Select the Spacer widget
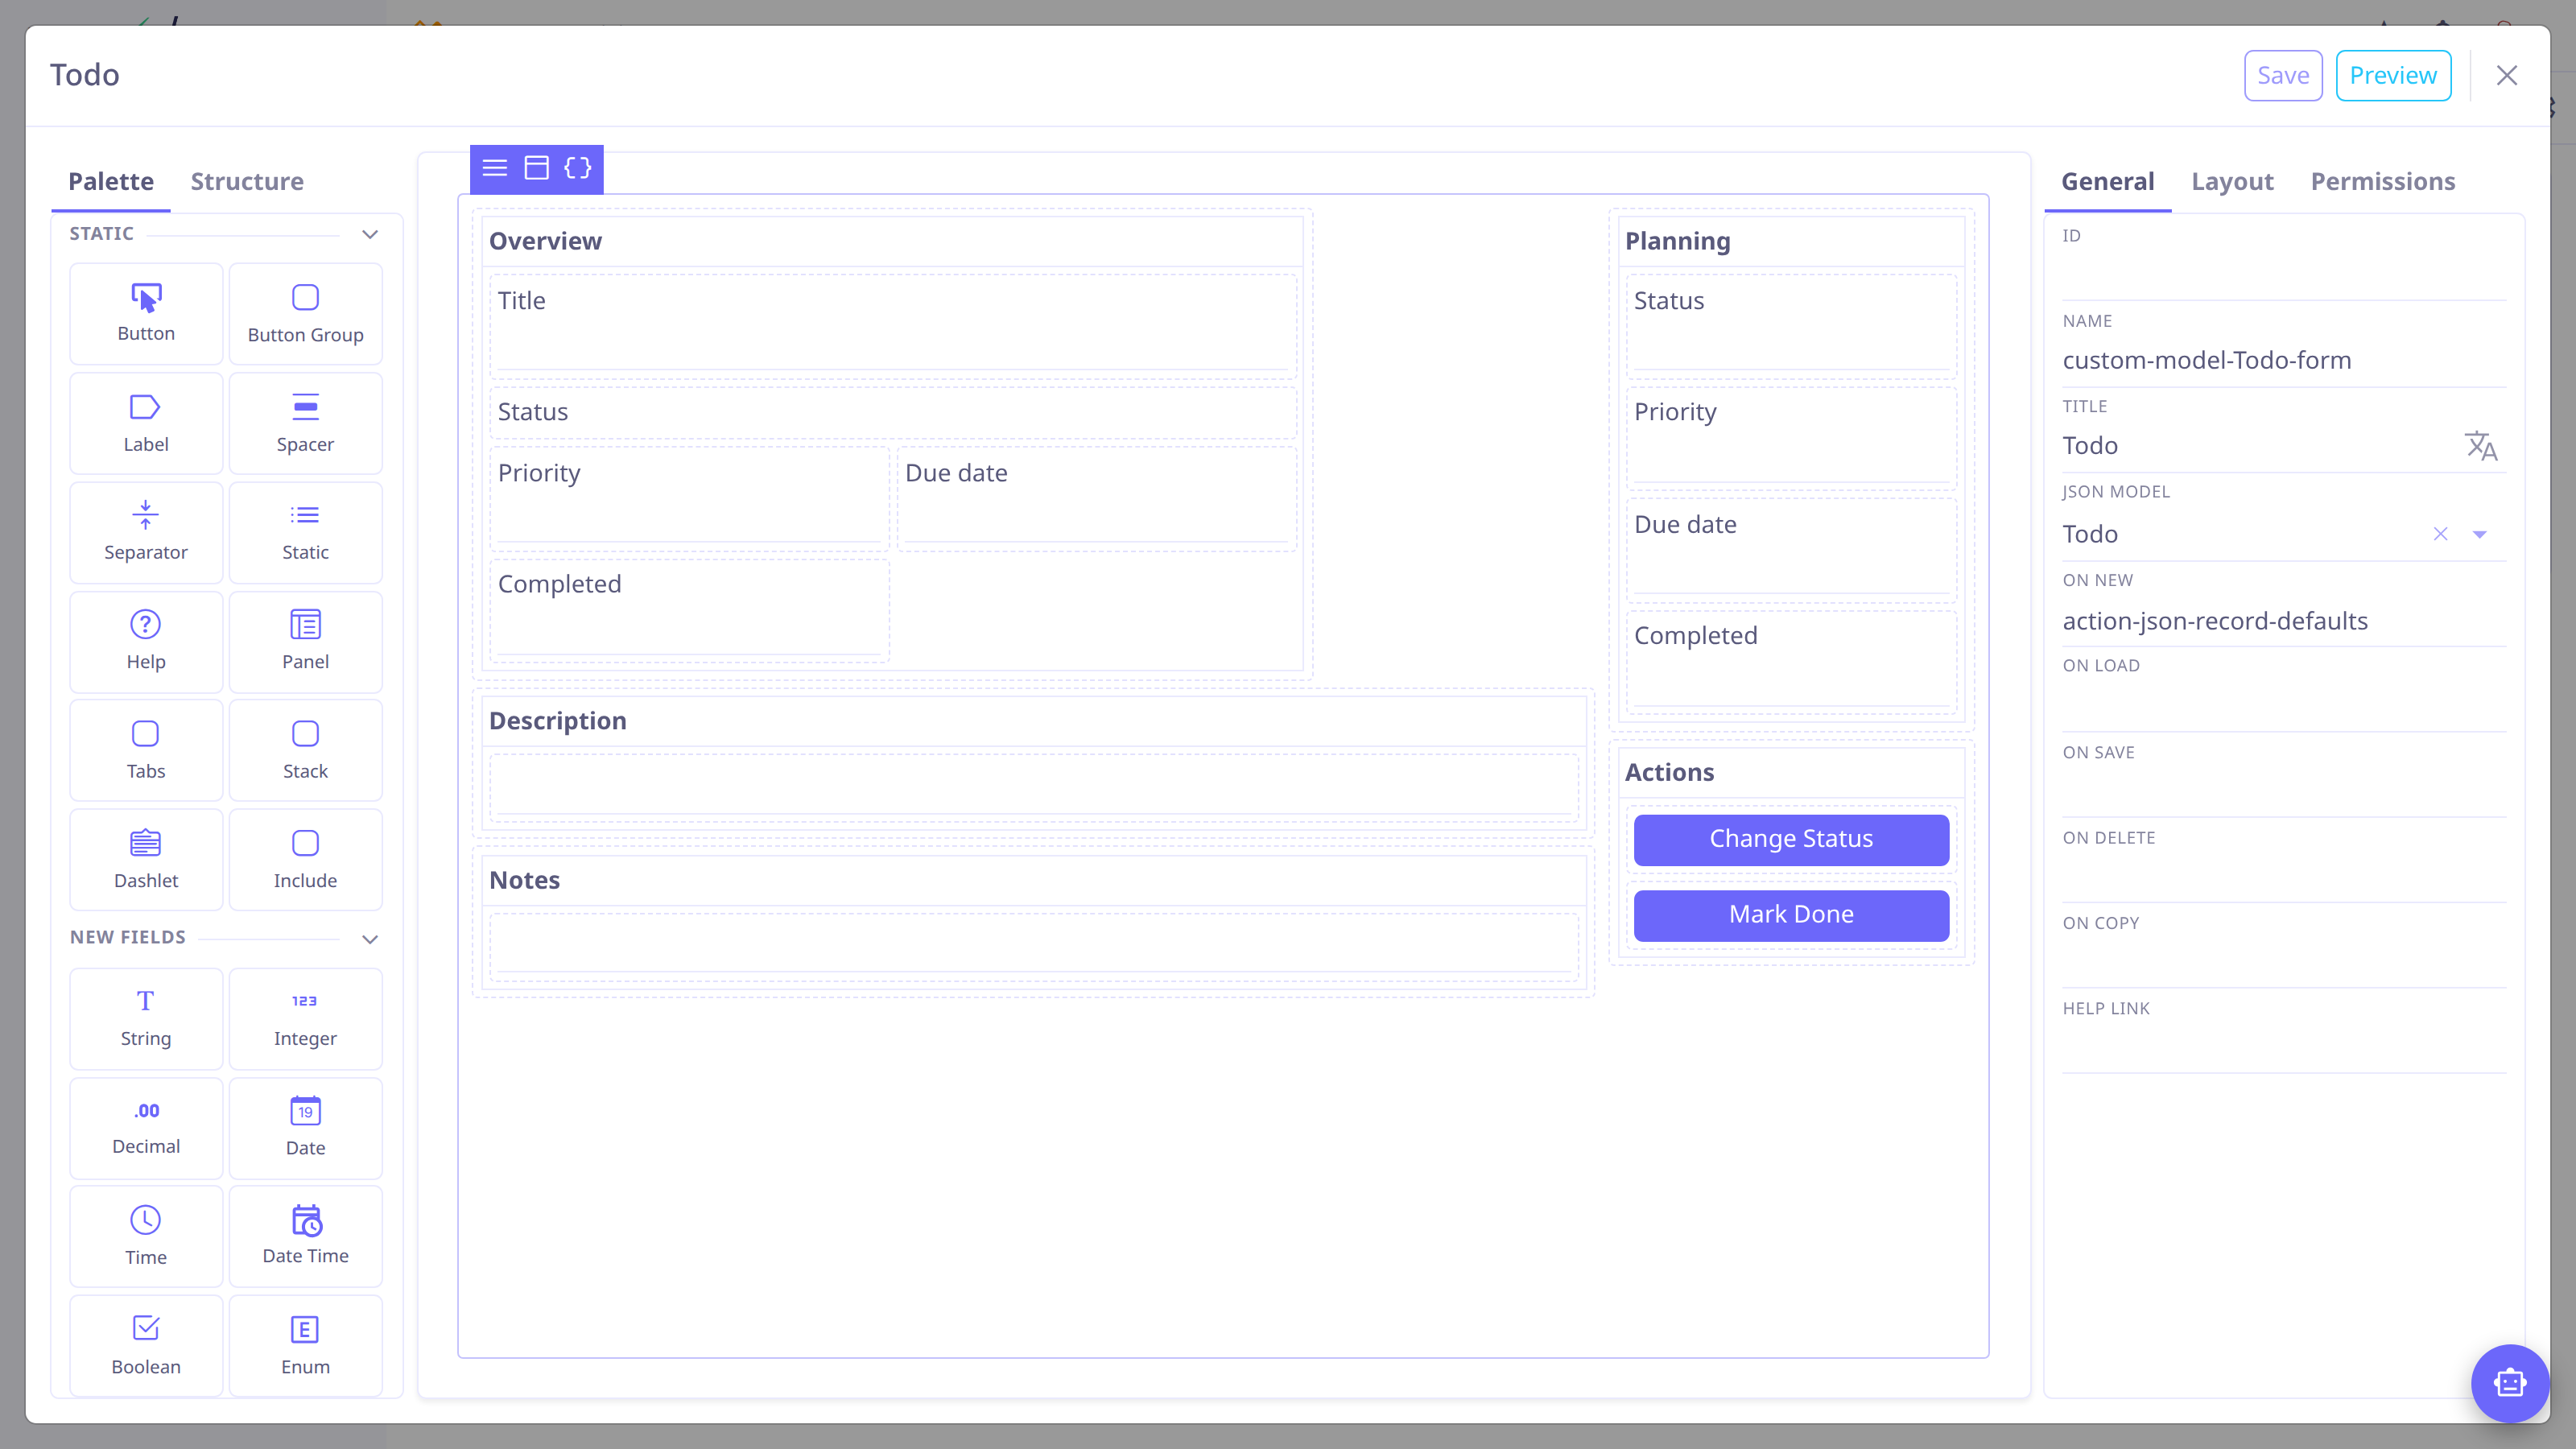This screenshot has width=2576, height=1449. coord(305,423)
